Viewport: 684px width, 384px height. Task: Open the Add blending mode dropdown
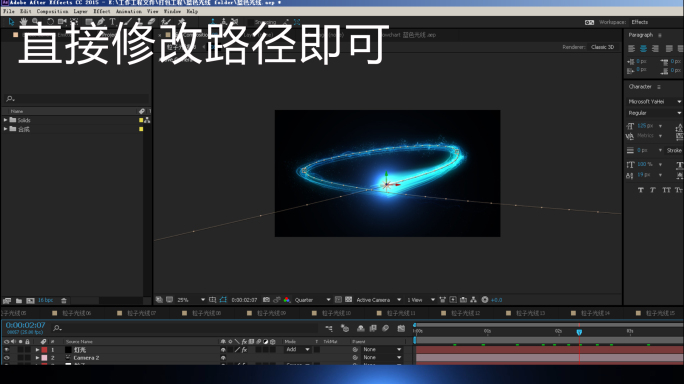click(x=298, y=350)
